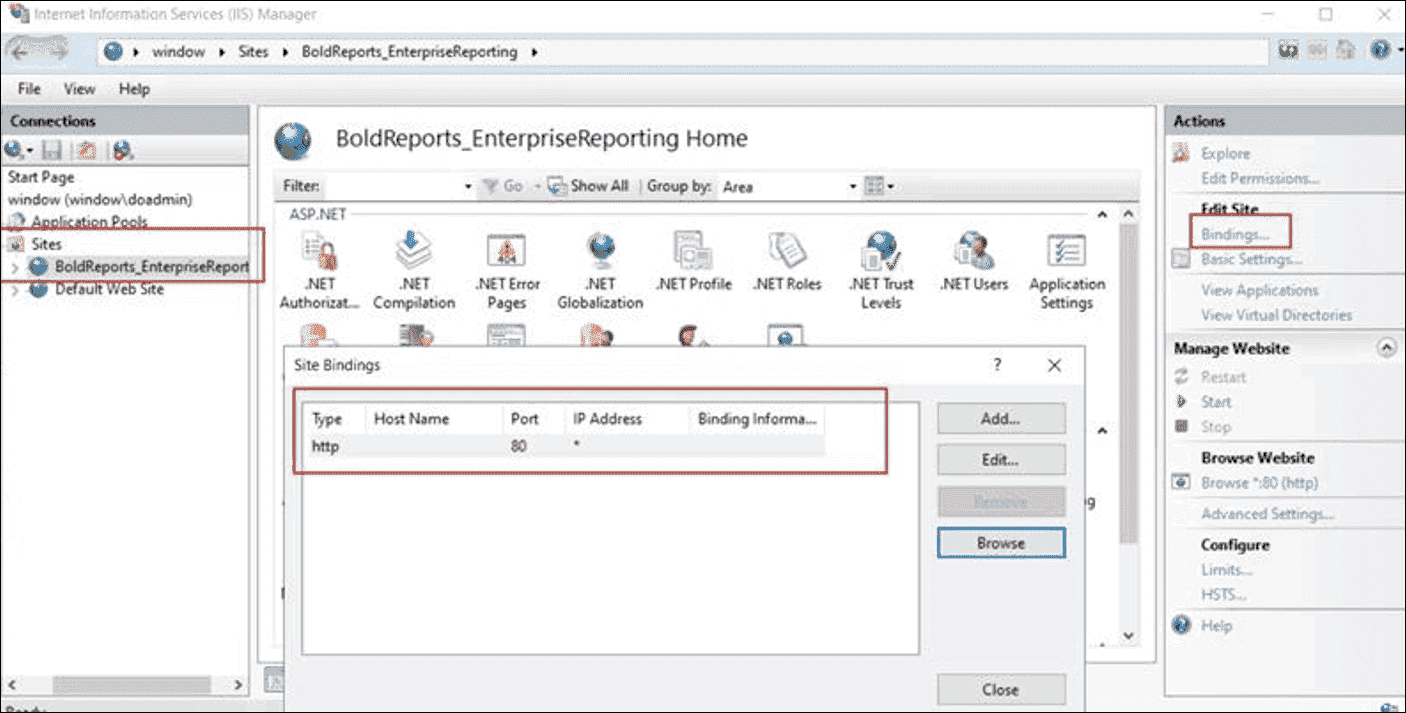This screenshot has height=713, width=1406.
Task: Click the home icon in address bar
Action: point(1347,50)
